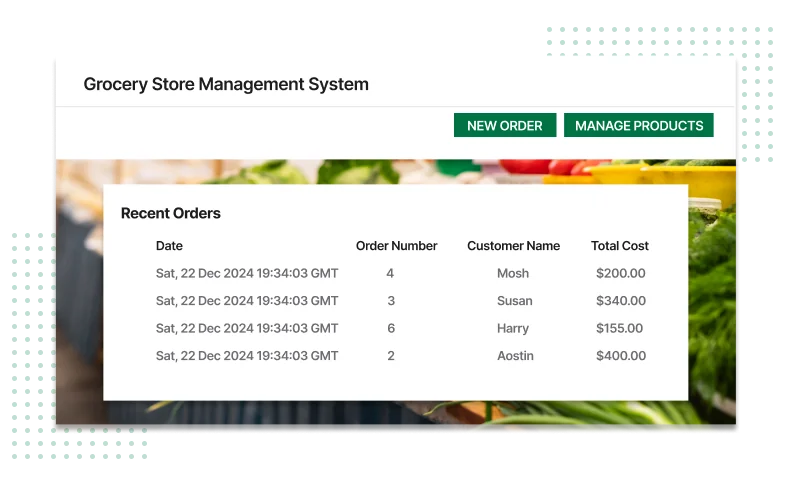Click the $155.00 total cost value
This screenshot has width=792, height=480.
pyautogui.click(x=620, y=328)
